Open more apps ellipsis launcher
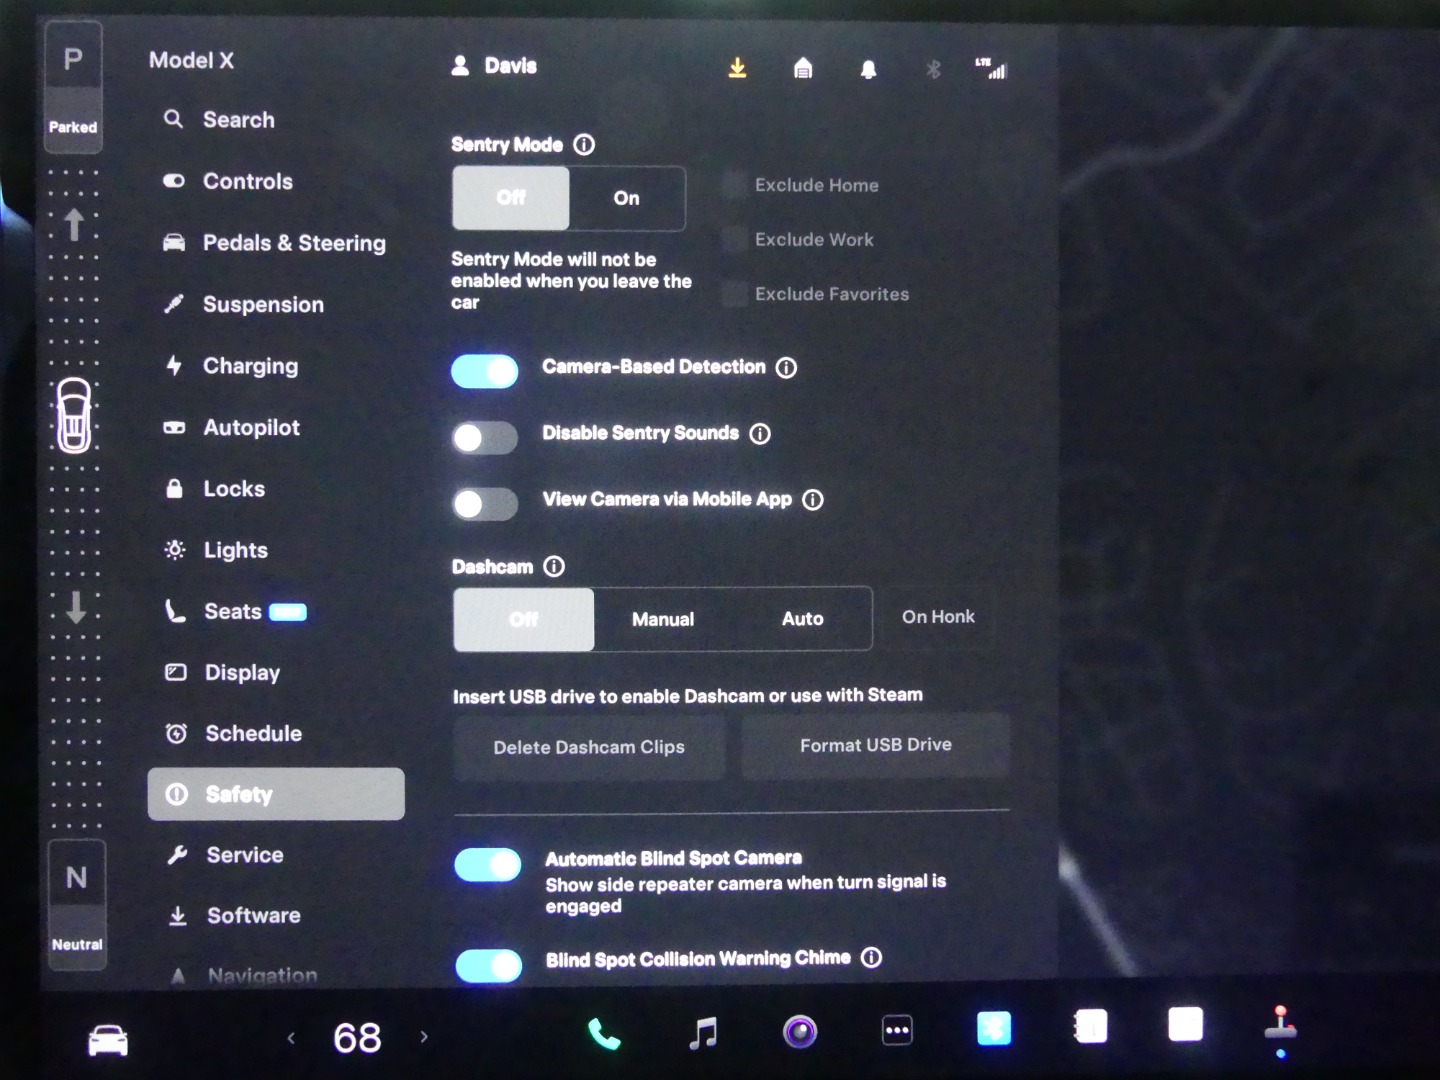 pos(897,1031)
